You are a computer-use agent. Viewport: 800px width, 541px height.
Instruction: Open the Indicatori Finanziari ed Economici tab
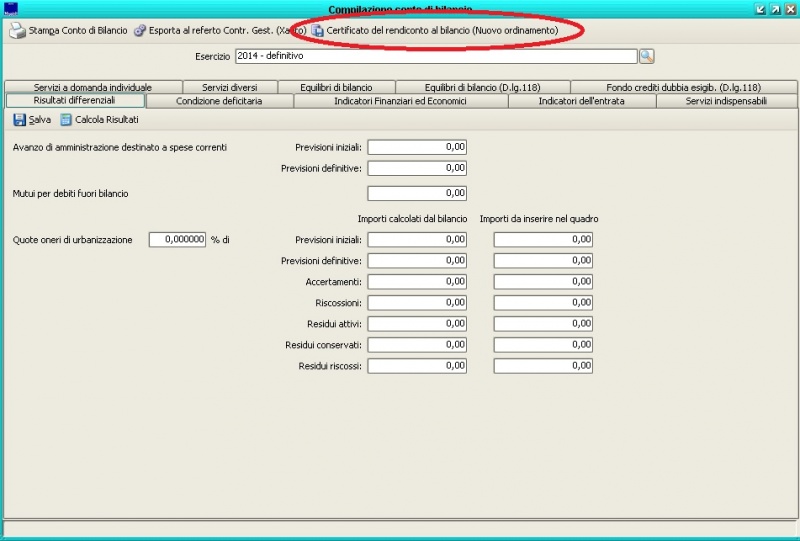[x=400, y=101]
